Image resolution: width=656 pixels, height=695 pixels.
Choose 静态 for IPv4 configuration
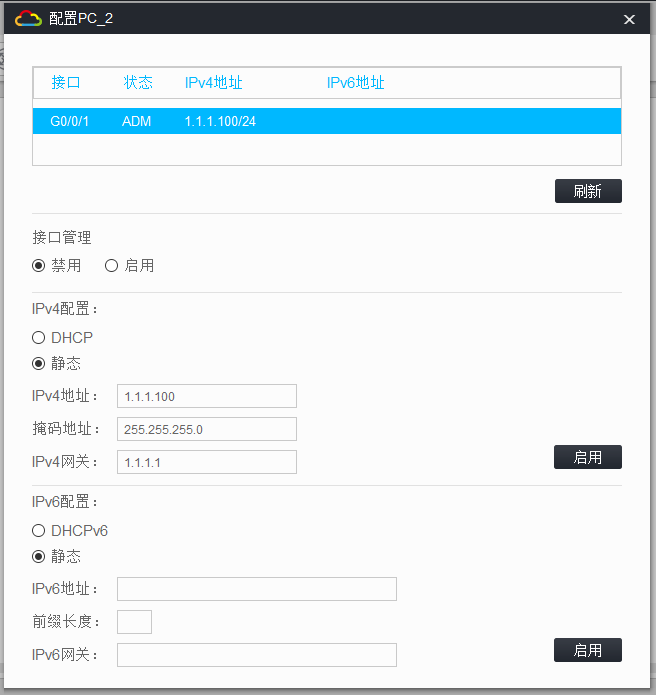coord(39,363)
